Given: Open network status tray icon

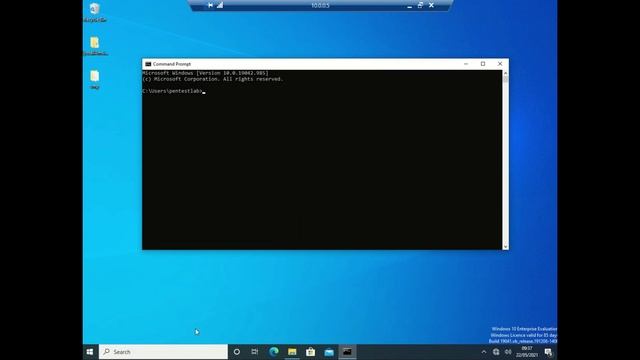Looking at the screenshot, I should click(496, 352).
